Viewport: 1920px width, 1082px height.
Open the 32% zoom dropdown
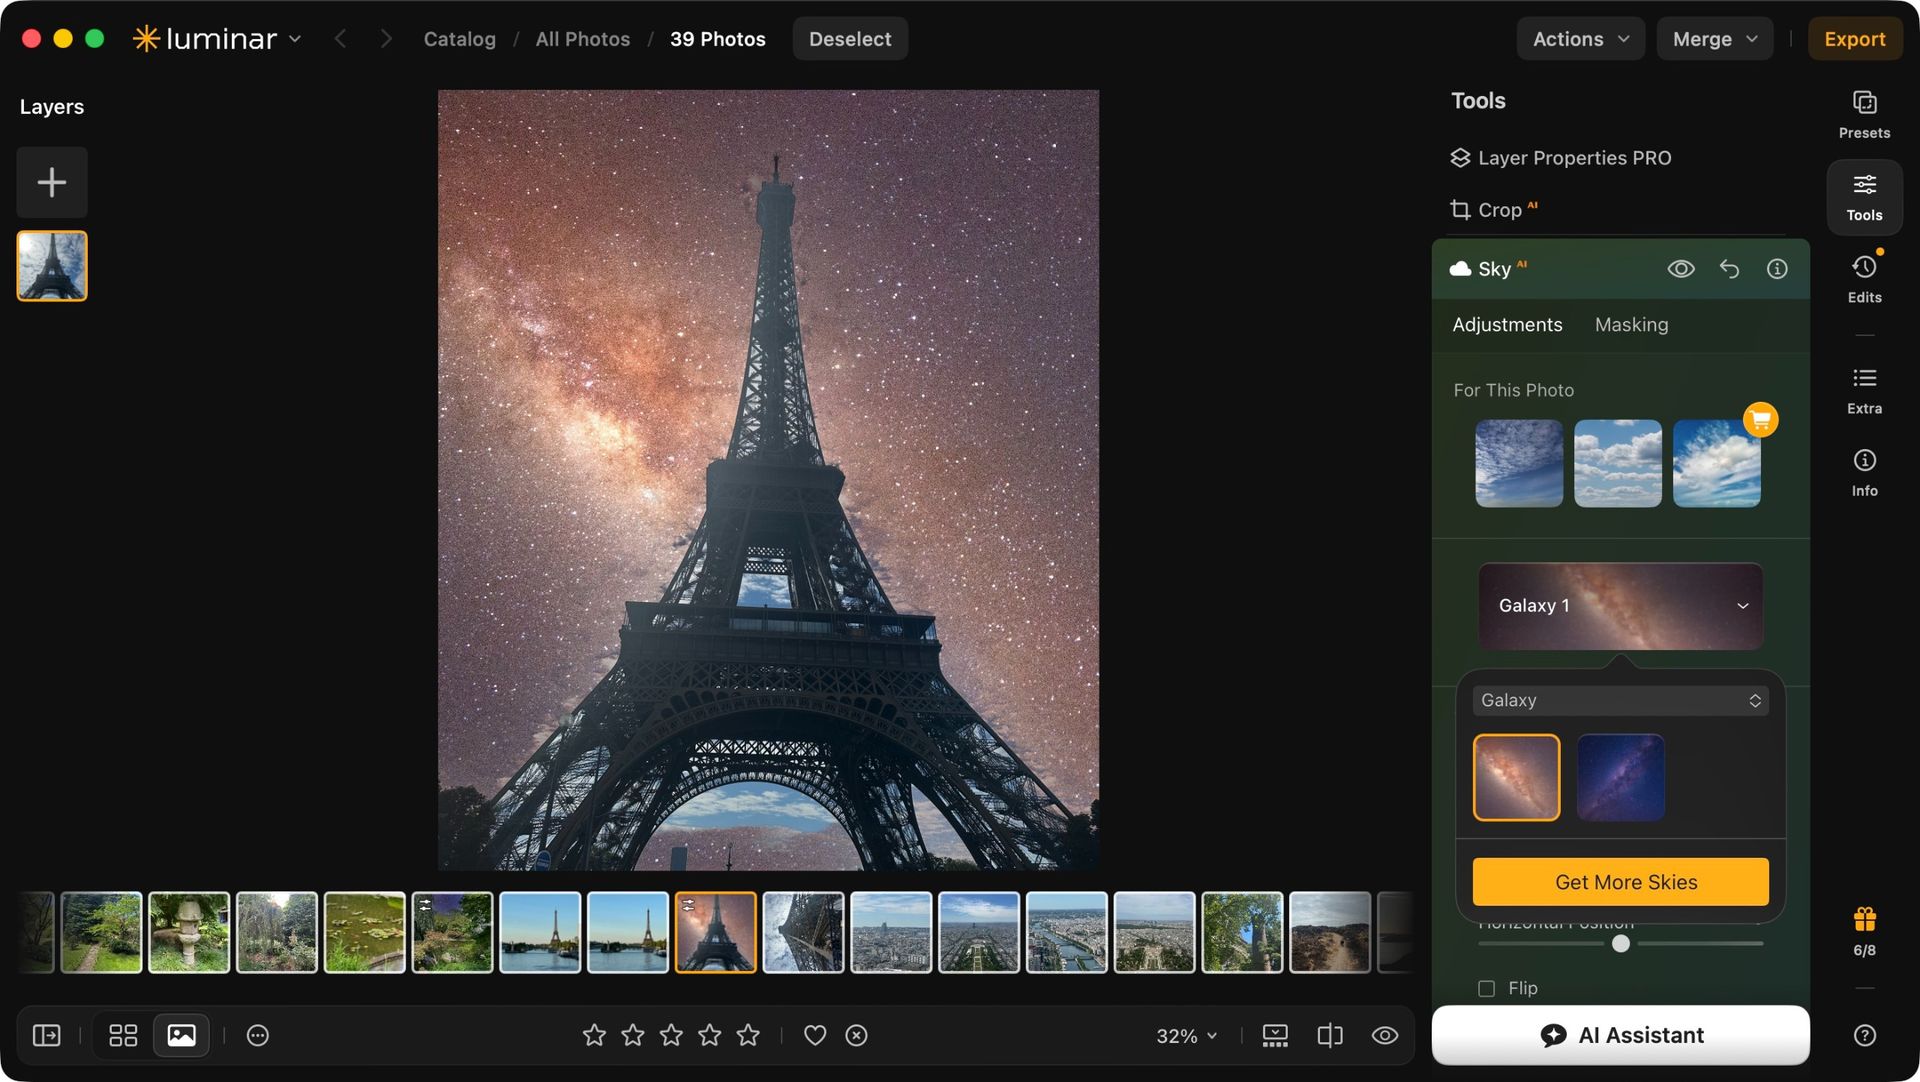click(1186, 1036)
